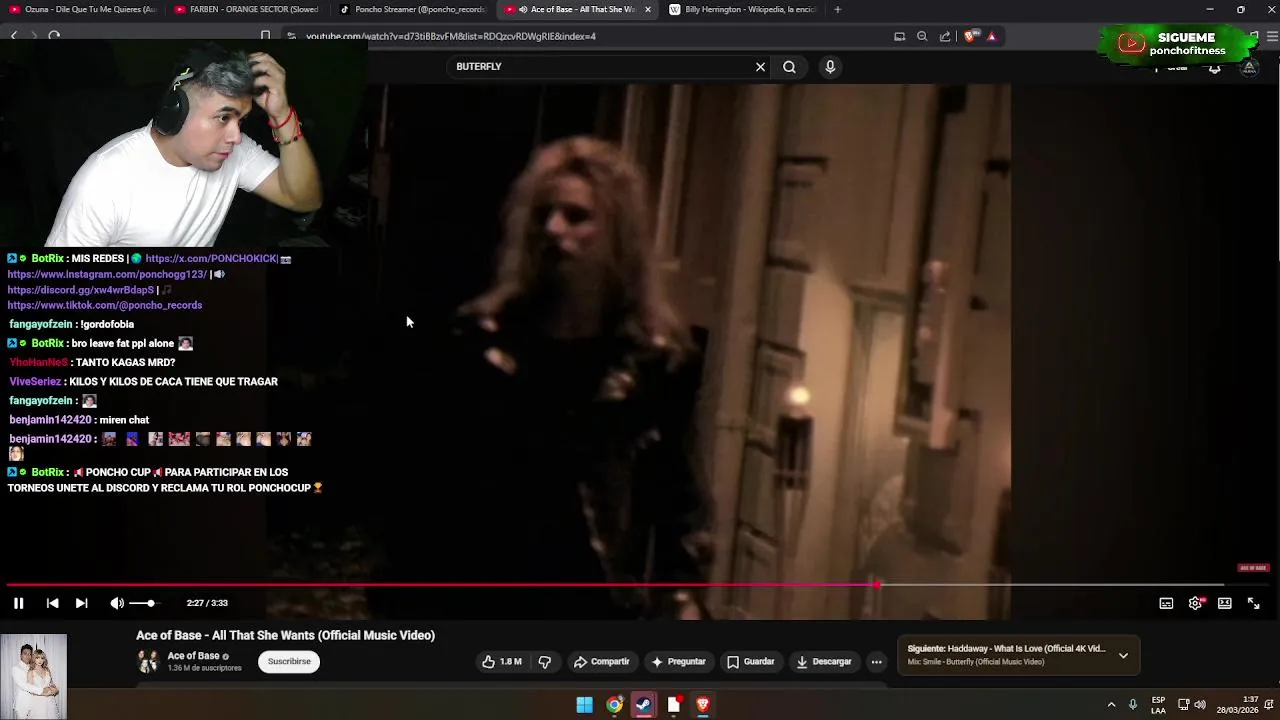
Task: Open Brave browser from taskbar
Action: click(702, 705)
